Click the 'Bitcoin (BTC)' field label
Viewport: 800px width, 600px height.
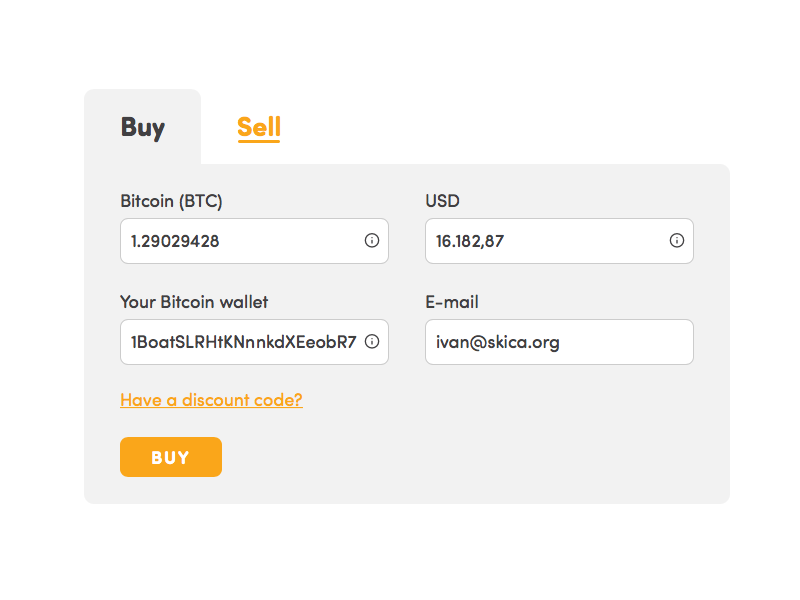coord(171,201)
